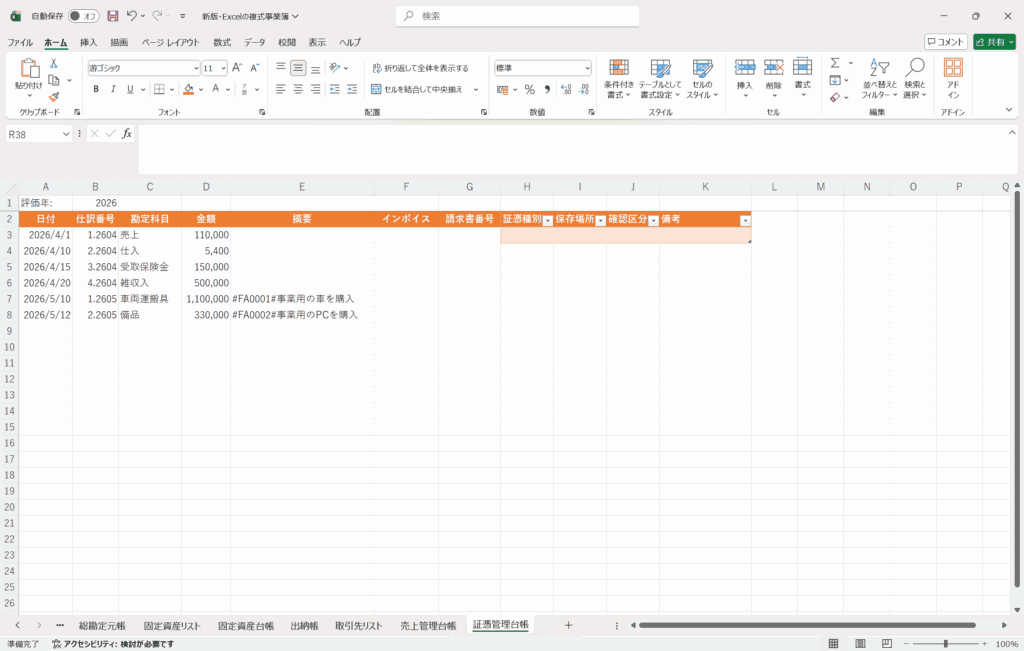Toggle italic formatting
This screenshot has width=1024, height=651.
click(114, 89)
